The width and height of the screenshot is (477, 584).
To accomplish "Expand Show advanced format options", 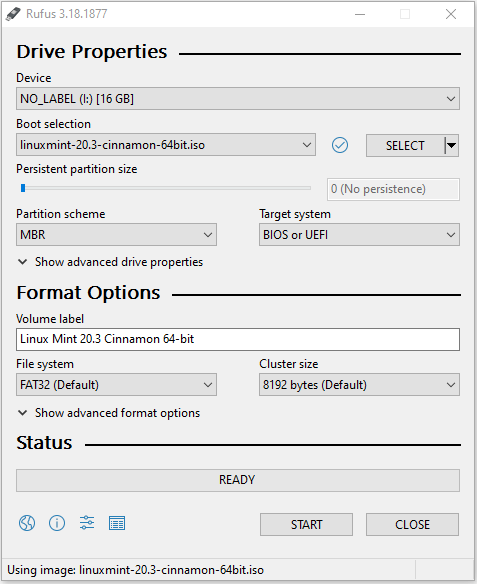I will (109, 413).
